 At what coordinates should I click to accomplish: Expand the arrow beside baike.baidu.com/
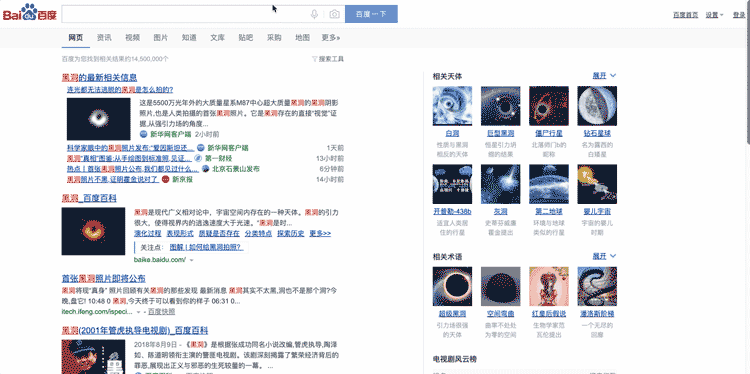coord(191,260)
